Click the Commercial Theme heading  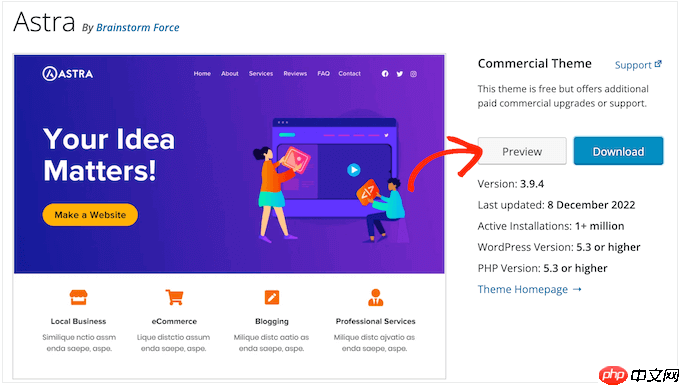coord(535,64)
